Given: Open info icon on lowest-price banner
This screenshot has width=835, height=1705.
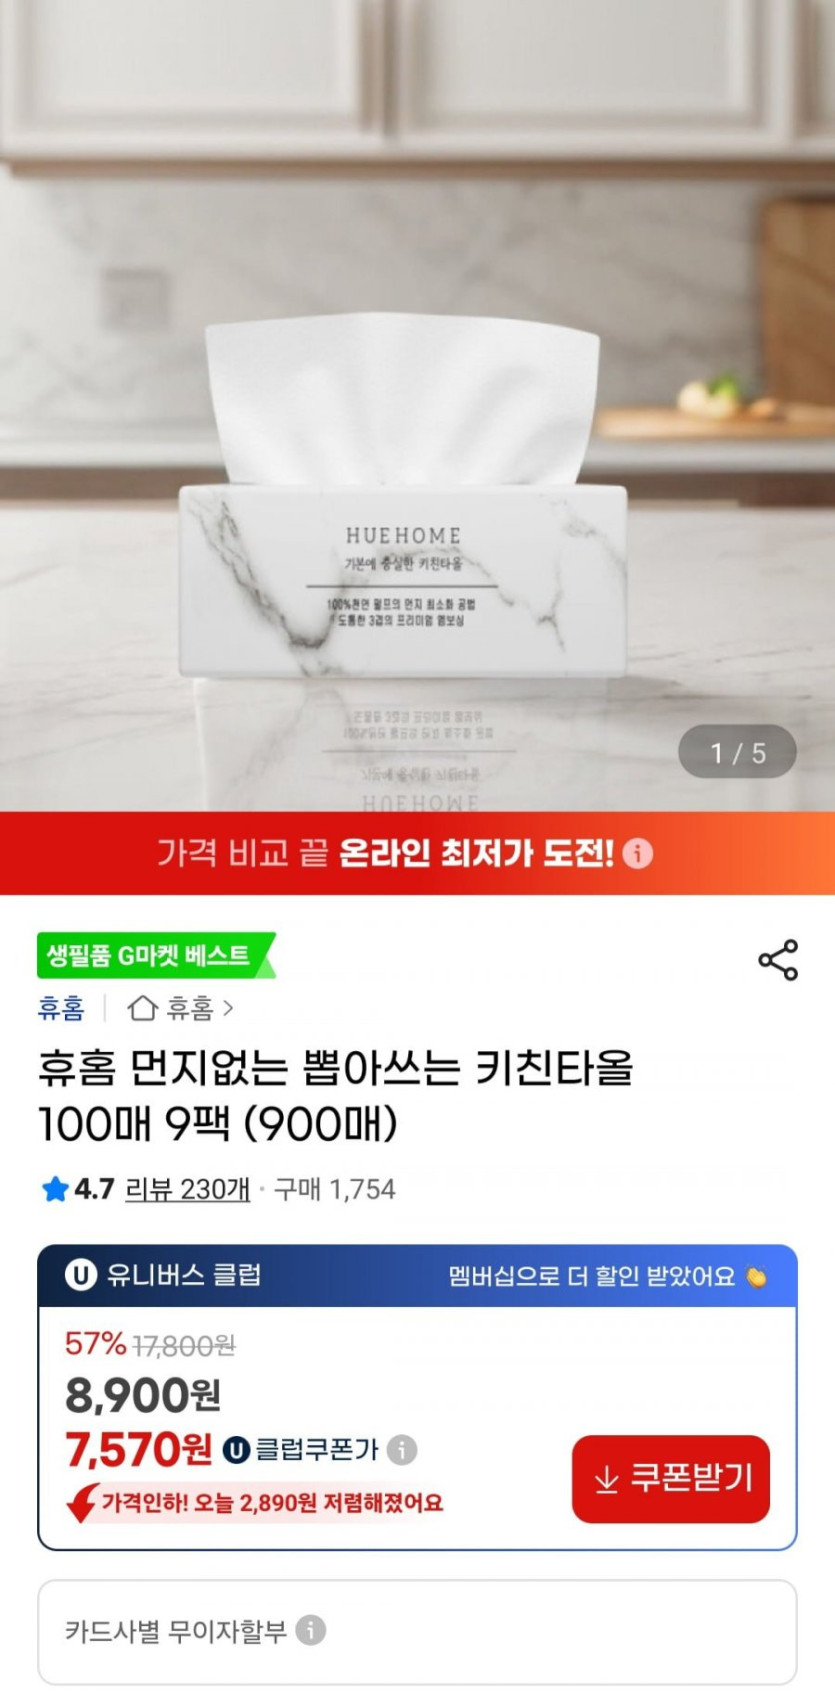Looking at the screenshot, I should 637,853.
